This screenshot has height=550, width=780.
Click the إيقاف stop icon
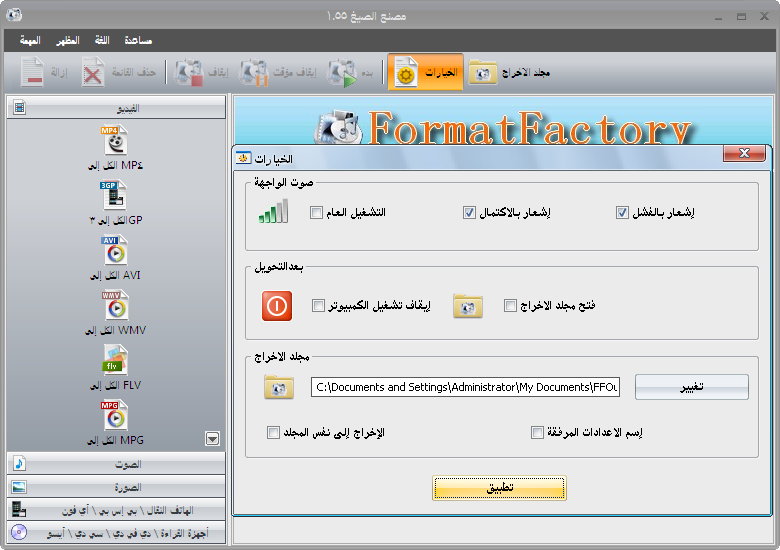tap(188, 73)
